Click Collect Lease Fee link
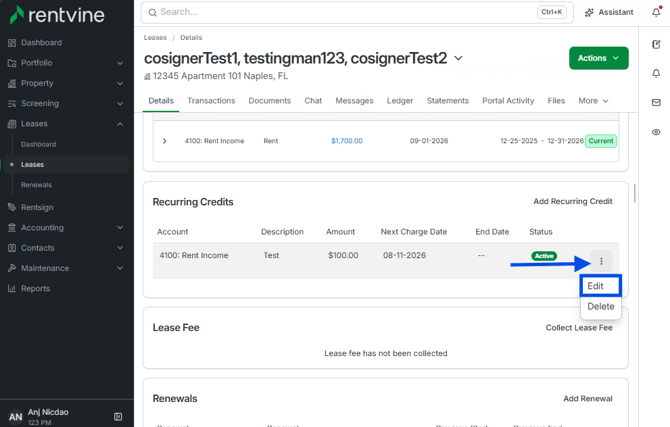 point(579,328)
